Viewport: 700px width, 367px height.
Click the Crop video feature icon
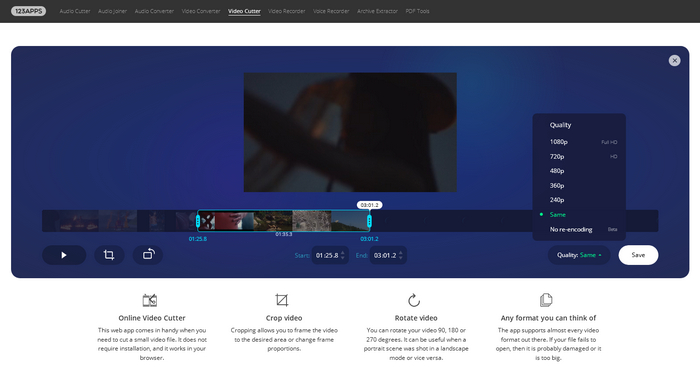(x=282, y=300)
